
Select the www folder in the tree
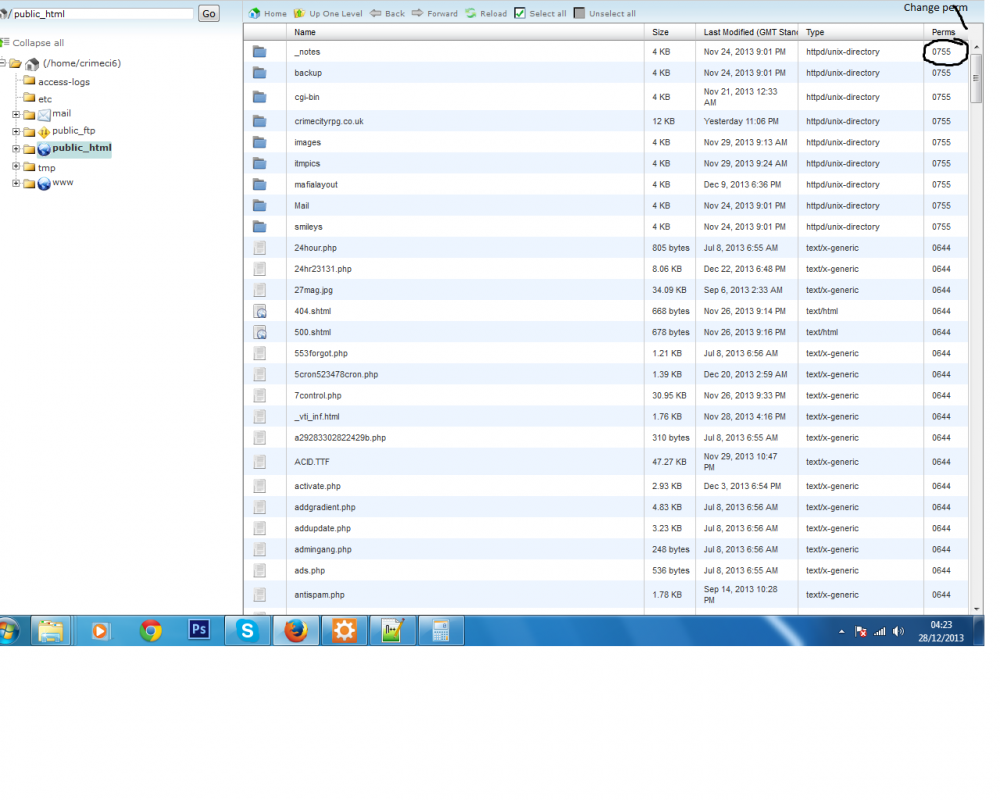[x=63, y=183]
